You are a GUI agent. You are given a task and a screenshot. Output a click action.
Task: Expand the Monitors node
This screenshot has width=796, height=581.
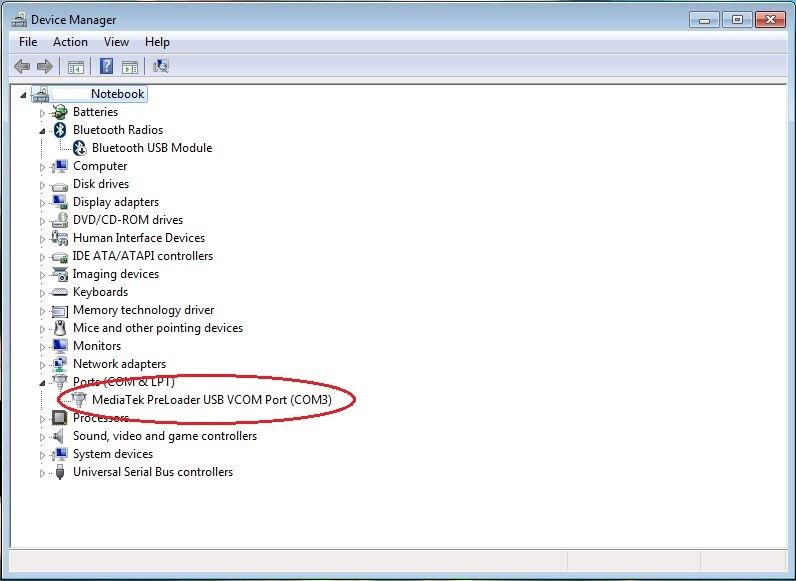click(x=43, y=347)
